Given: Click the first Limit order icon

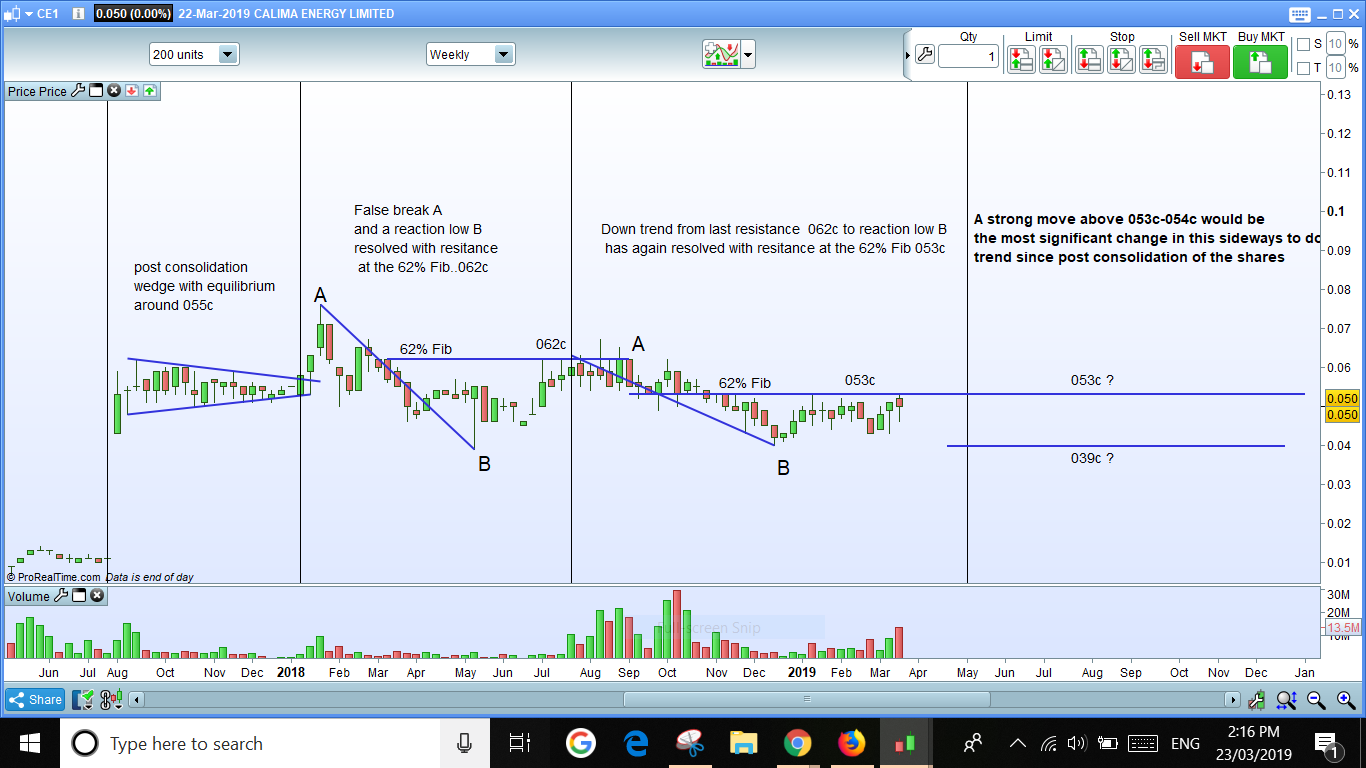Looking at the screenshot, I should 1021,59.
